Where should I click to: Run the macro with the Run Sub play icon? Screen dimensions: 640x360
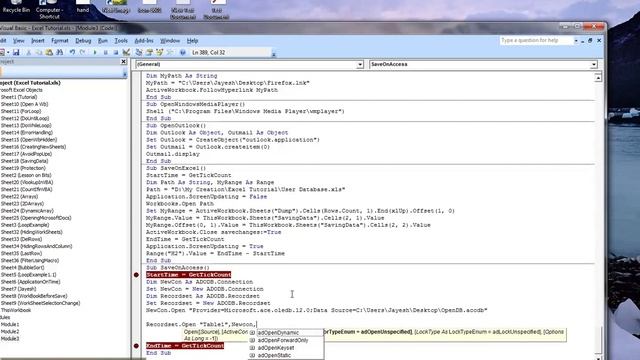[95, 52]
